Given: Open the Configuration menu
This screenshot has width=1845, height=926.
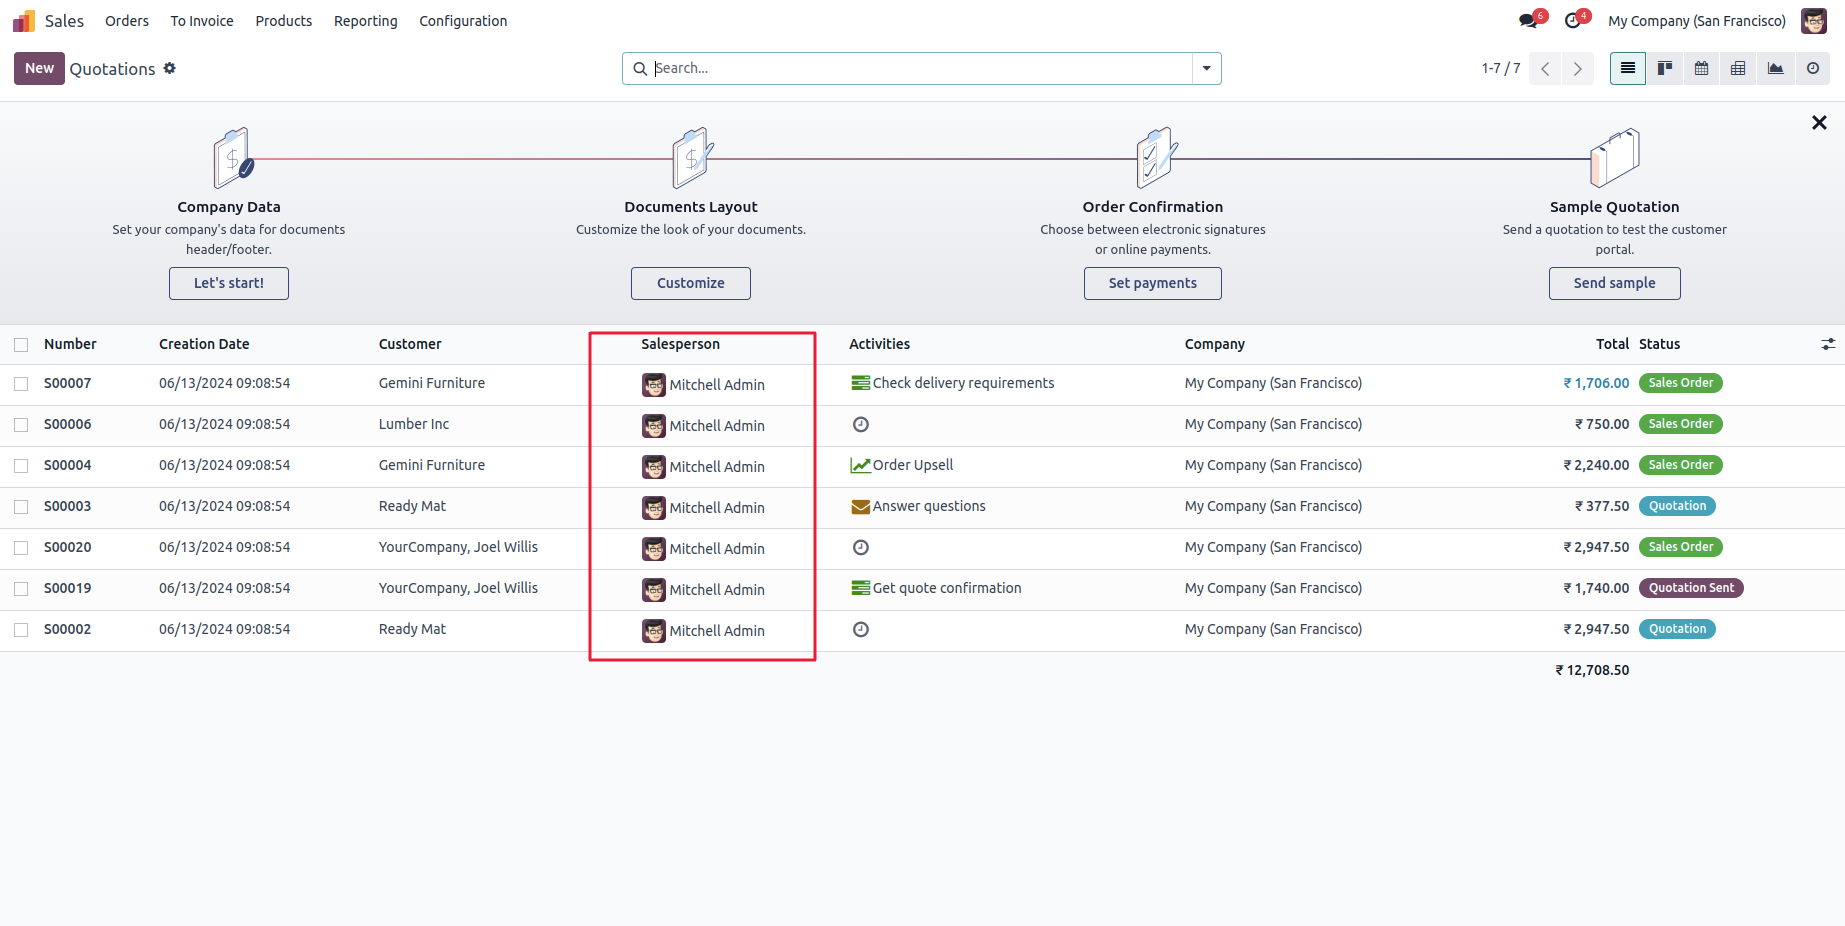Looking at the screenshot, I should coord(463,21).
